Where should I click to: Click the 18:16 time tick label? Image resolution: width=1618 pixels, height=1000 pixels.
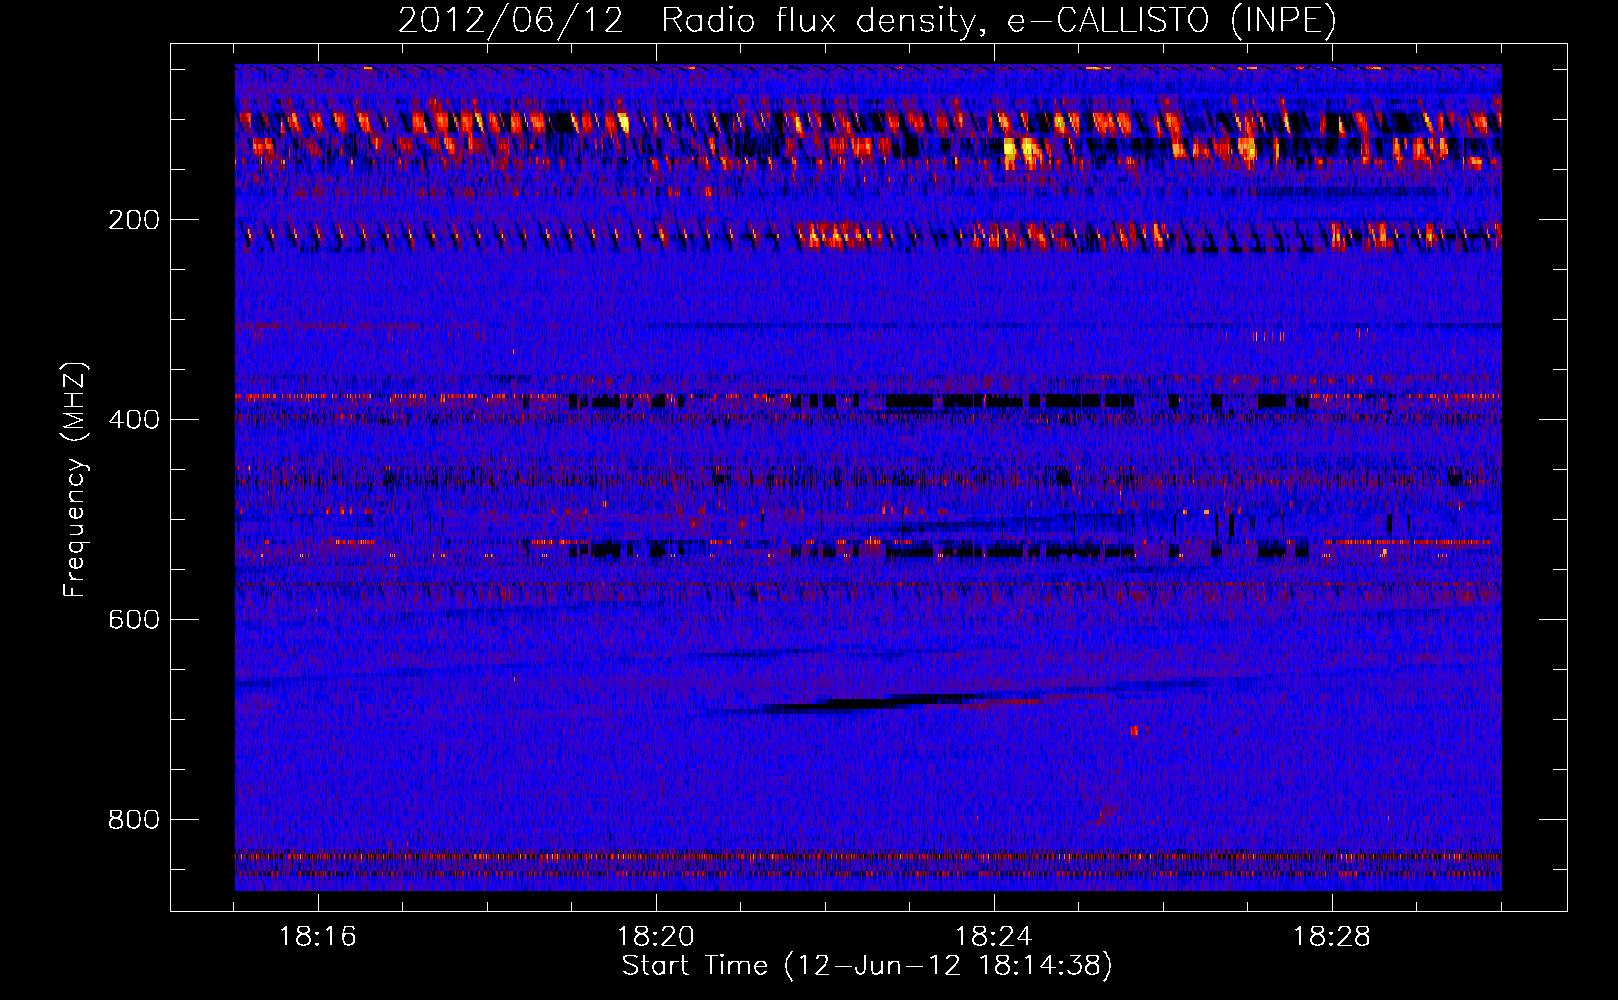[318, 937]
